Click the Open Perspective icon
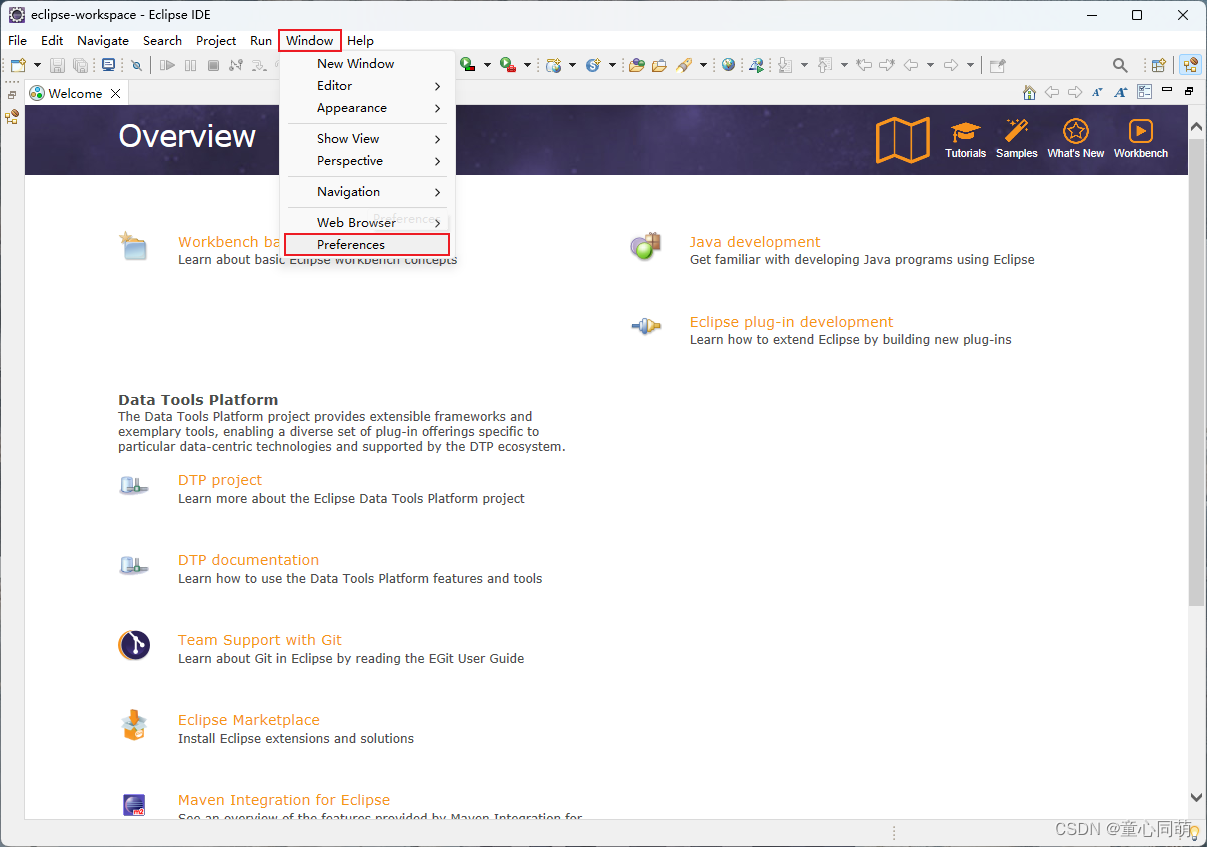1207x847 pixels. point(1158,65)
